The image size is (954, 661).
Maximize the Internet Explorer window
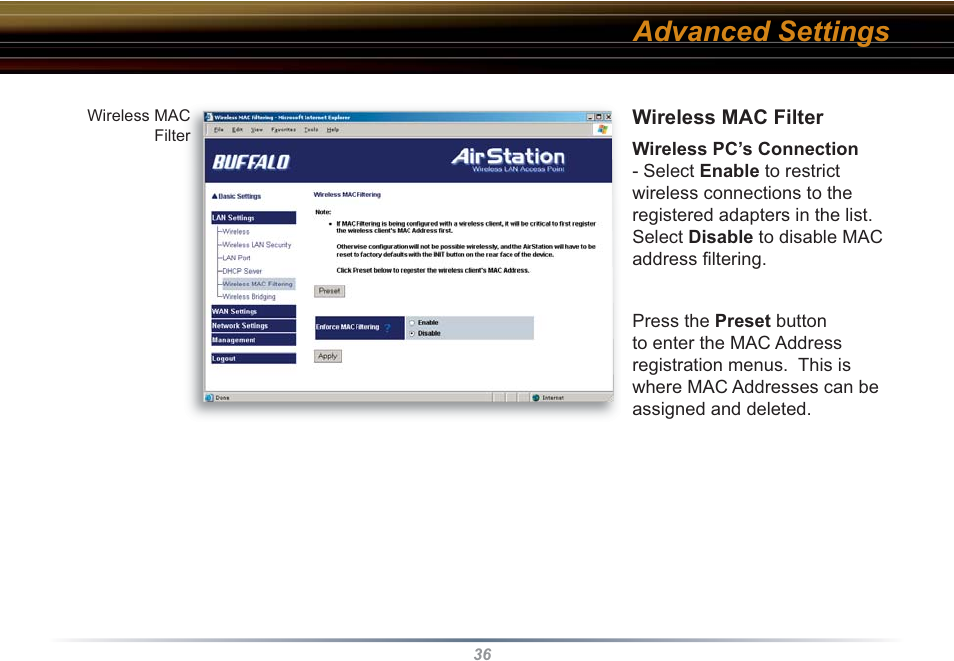(598, 117)
